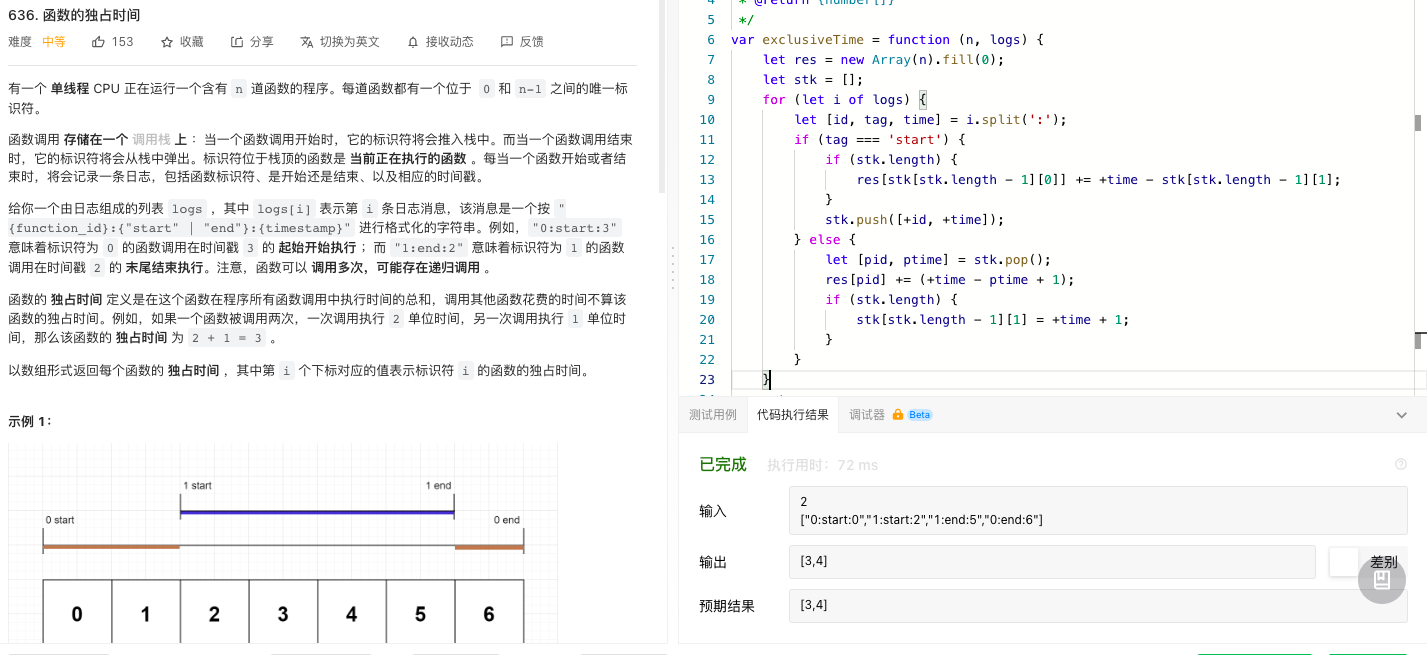Click the code line 'res[pid] += (+time - ptime + 1);'
Viewport: 1427px width, 655px height.
[x=950, y=280]
